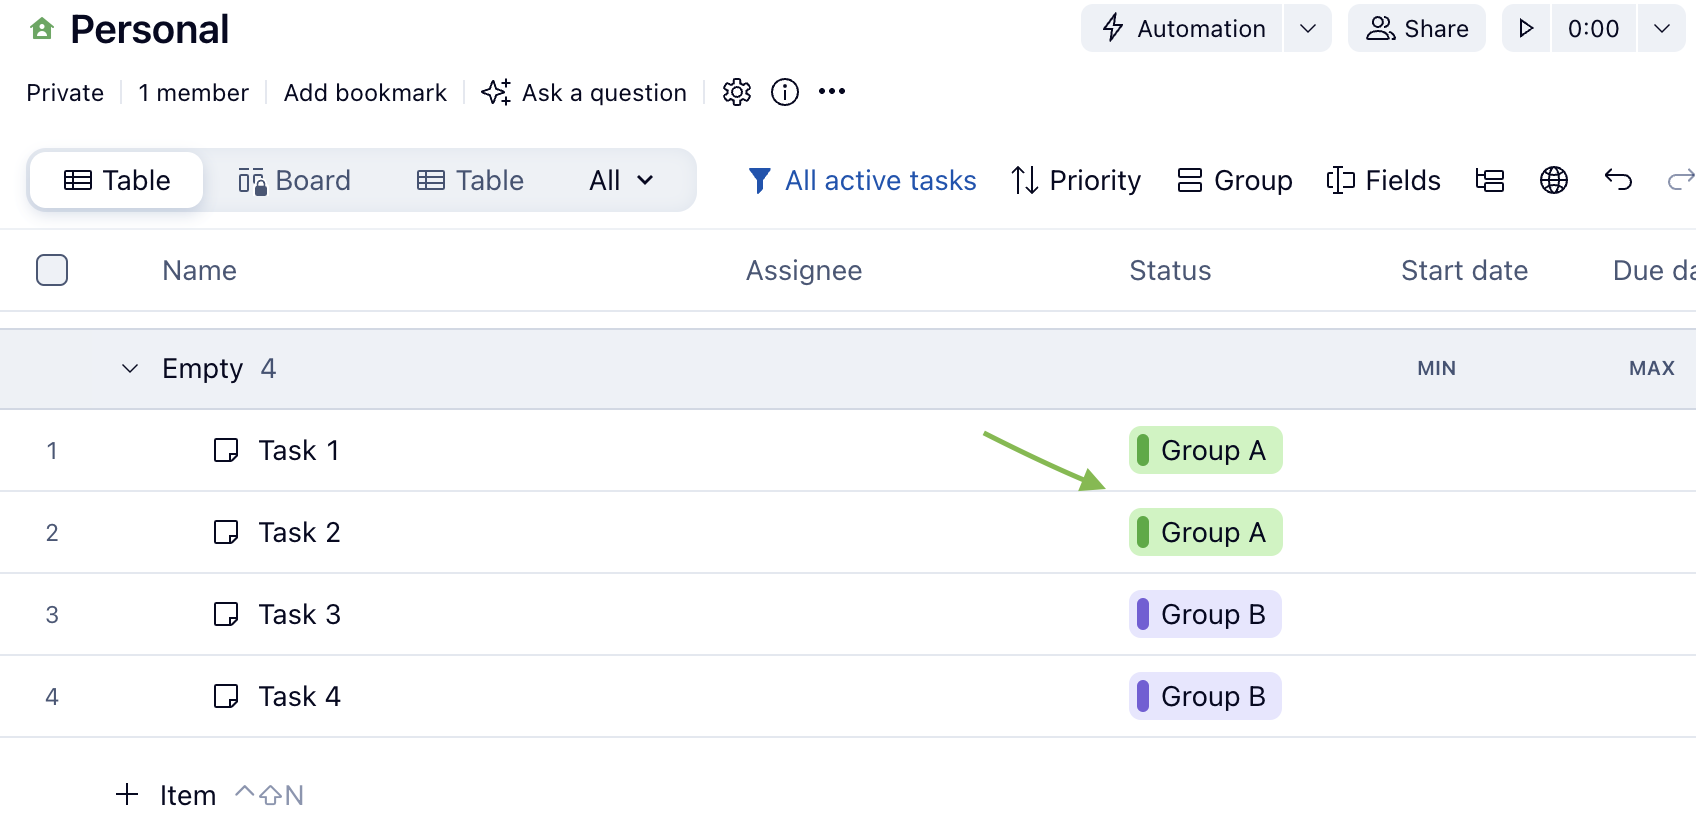
Task: Click the globe icon in toolbar
Action: 1554,180
